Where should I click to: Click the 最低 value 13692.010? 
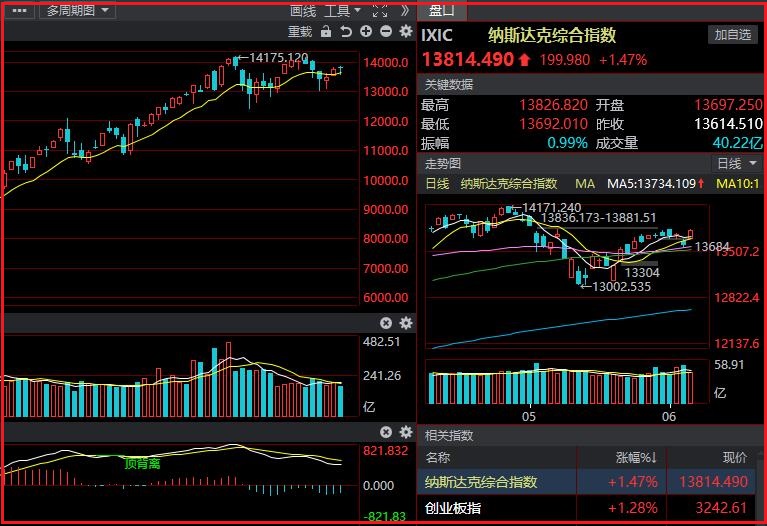click(x=553, y=124)
